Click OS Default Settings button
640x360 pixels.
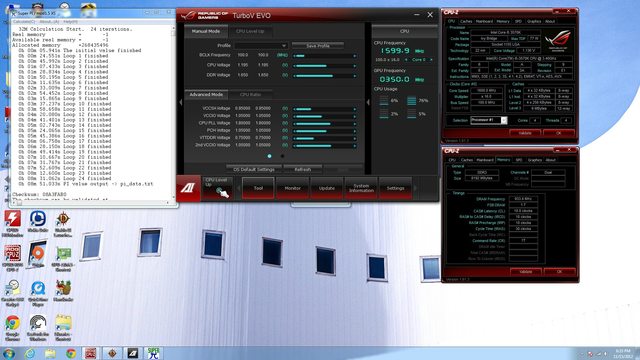(x=253, y=169)
